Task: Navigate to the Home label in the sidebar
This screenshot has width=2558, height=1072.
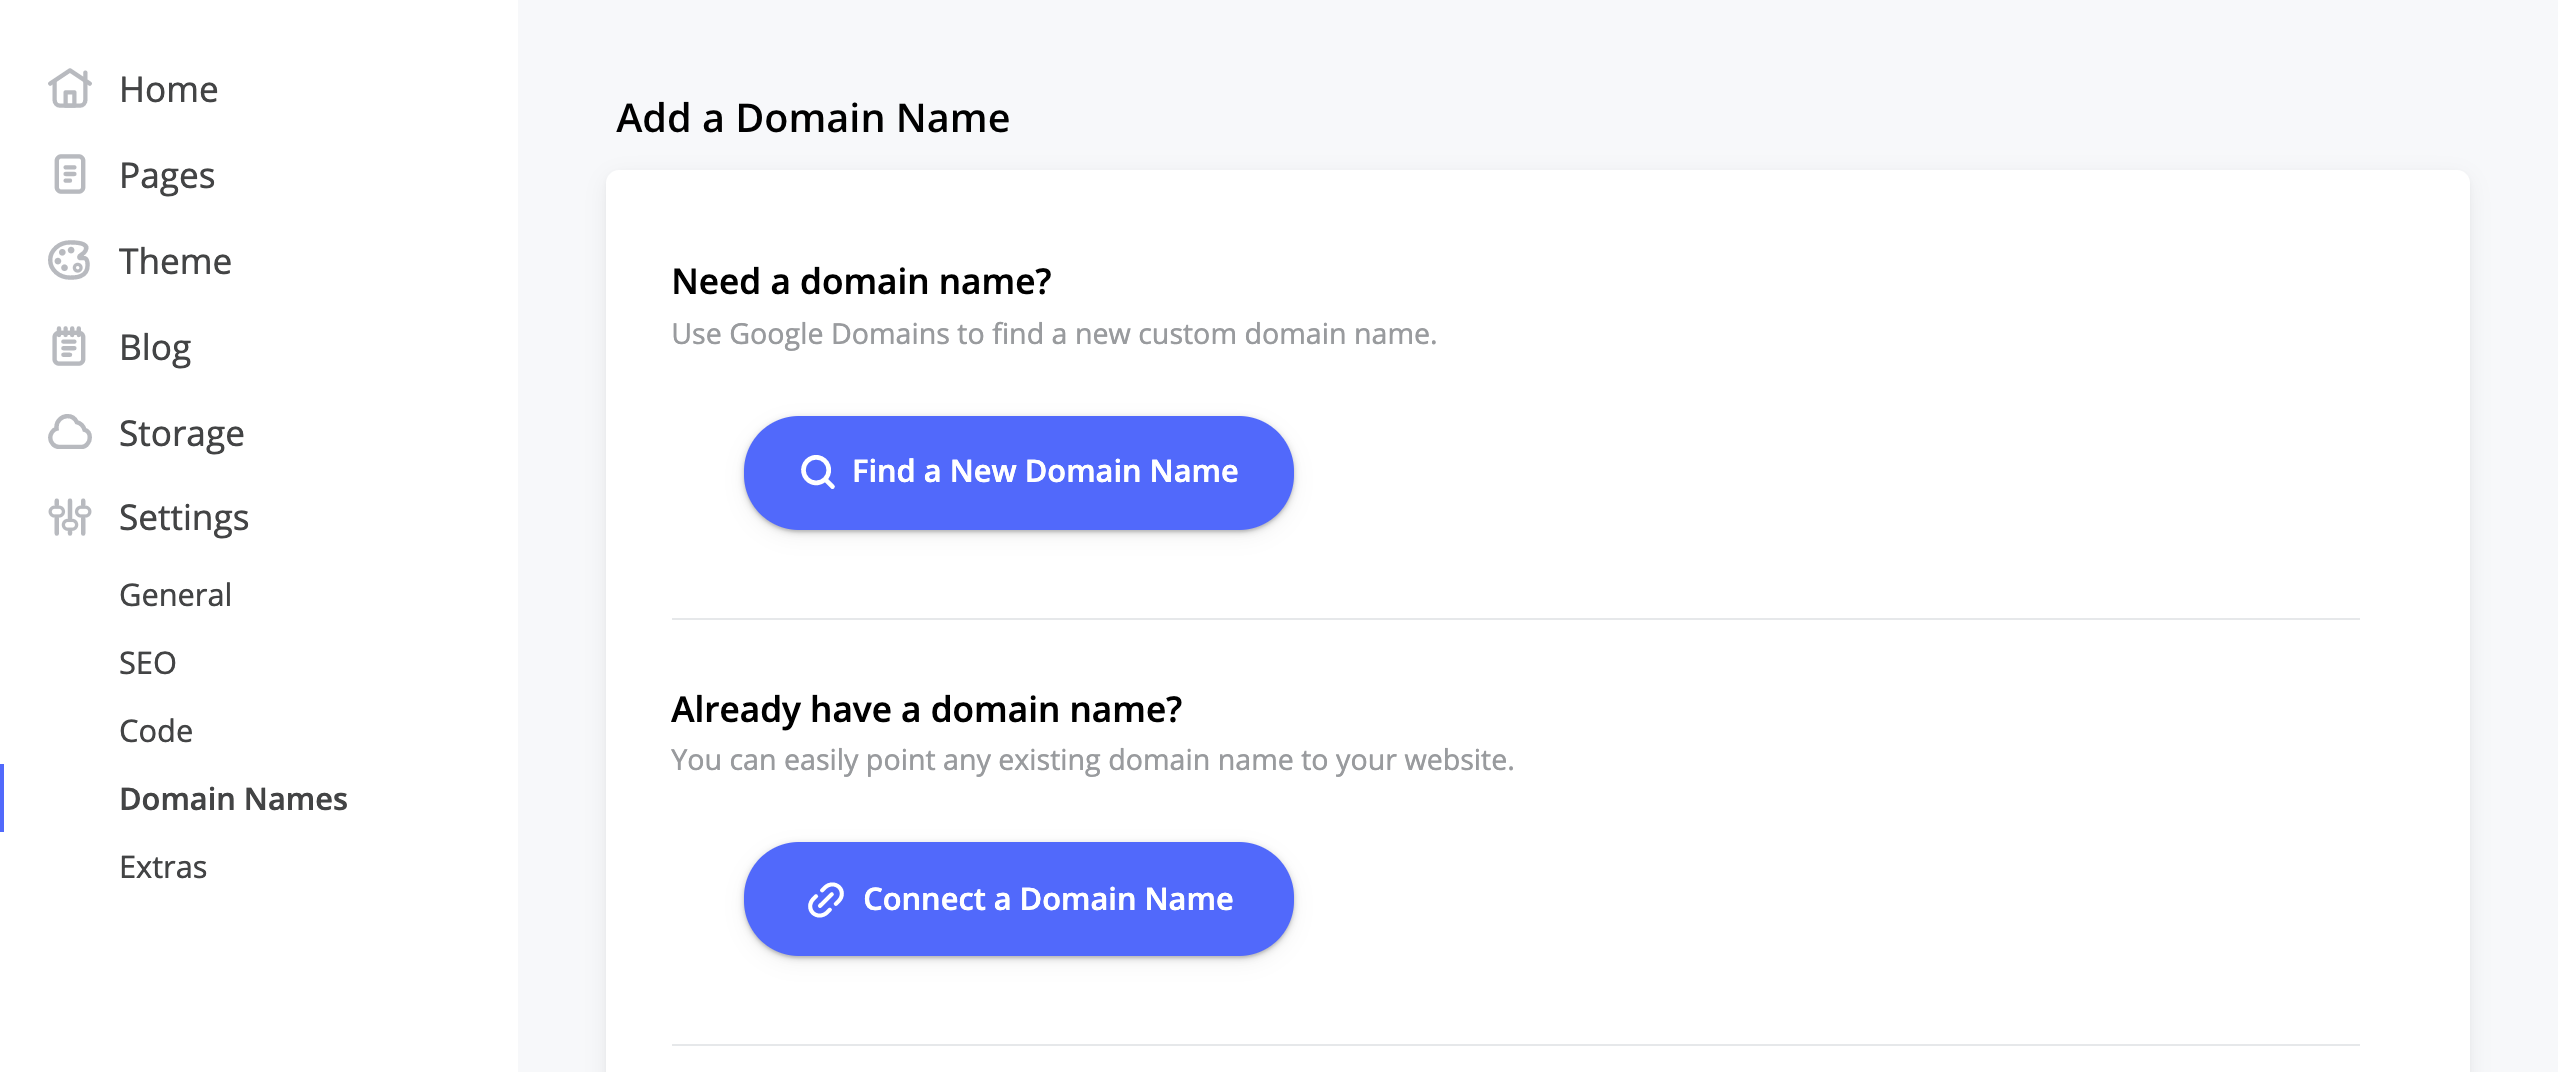Action: pos(168,89)
